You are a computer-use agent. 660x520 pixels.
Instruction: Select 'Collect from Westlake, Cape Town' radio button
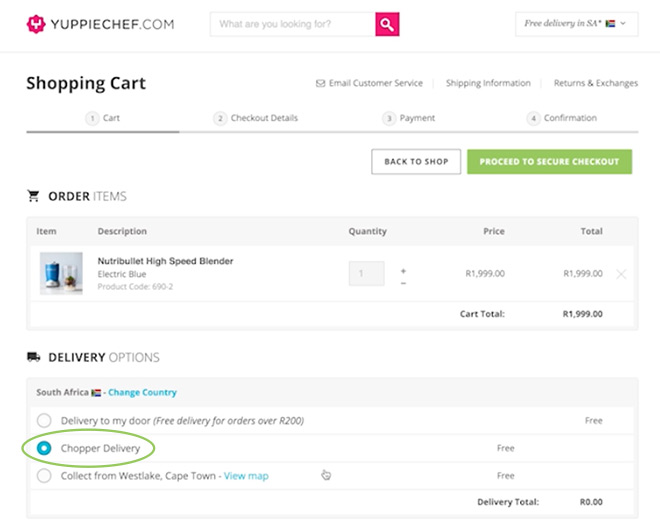(x=44, y=476)
